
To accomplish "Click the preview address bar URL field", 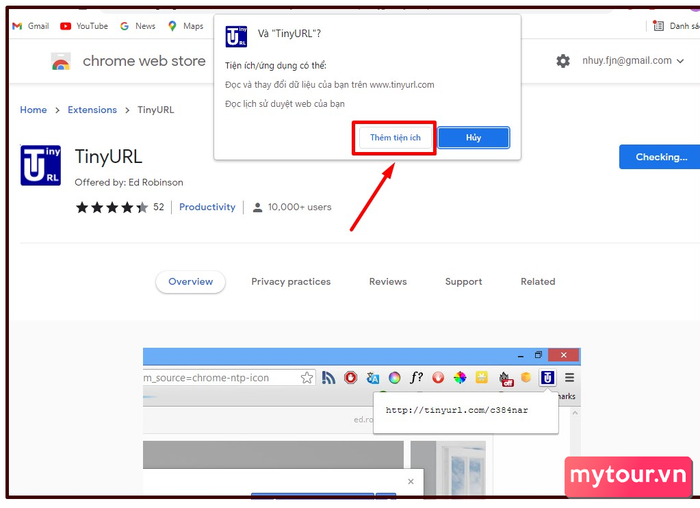I will 229,378.
